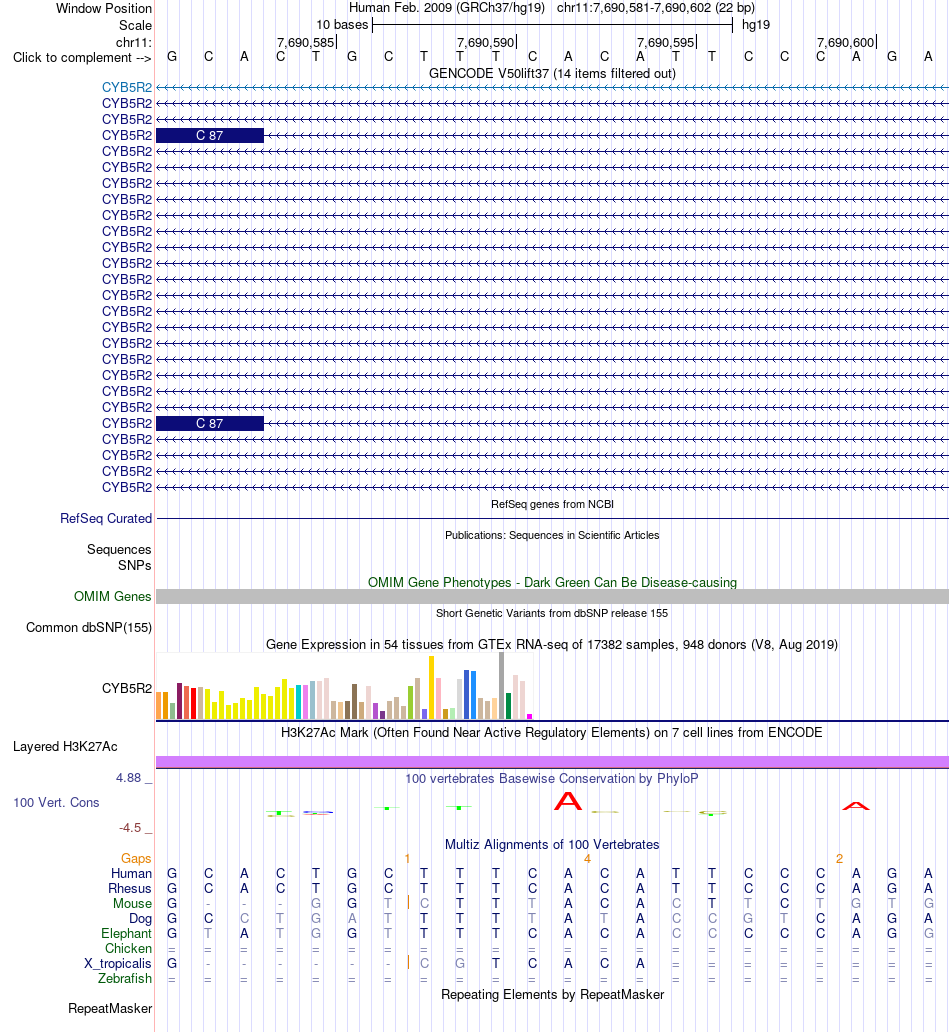Click the Dog alignment row label
Viewport: 950px width, 1032px height.
(x=140, y=919)
